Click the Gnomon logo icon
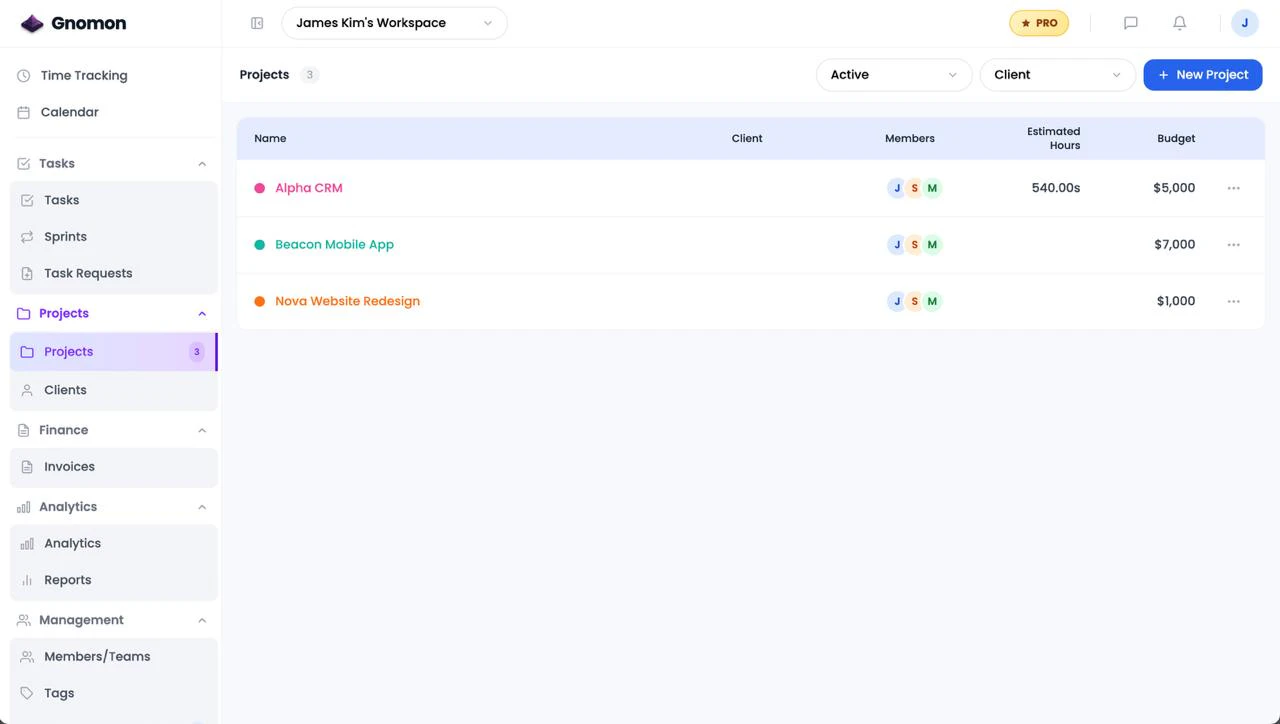 tap(32, 23)
